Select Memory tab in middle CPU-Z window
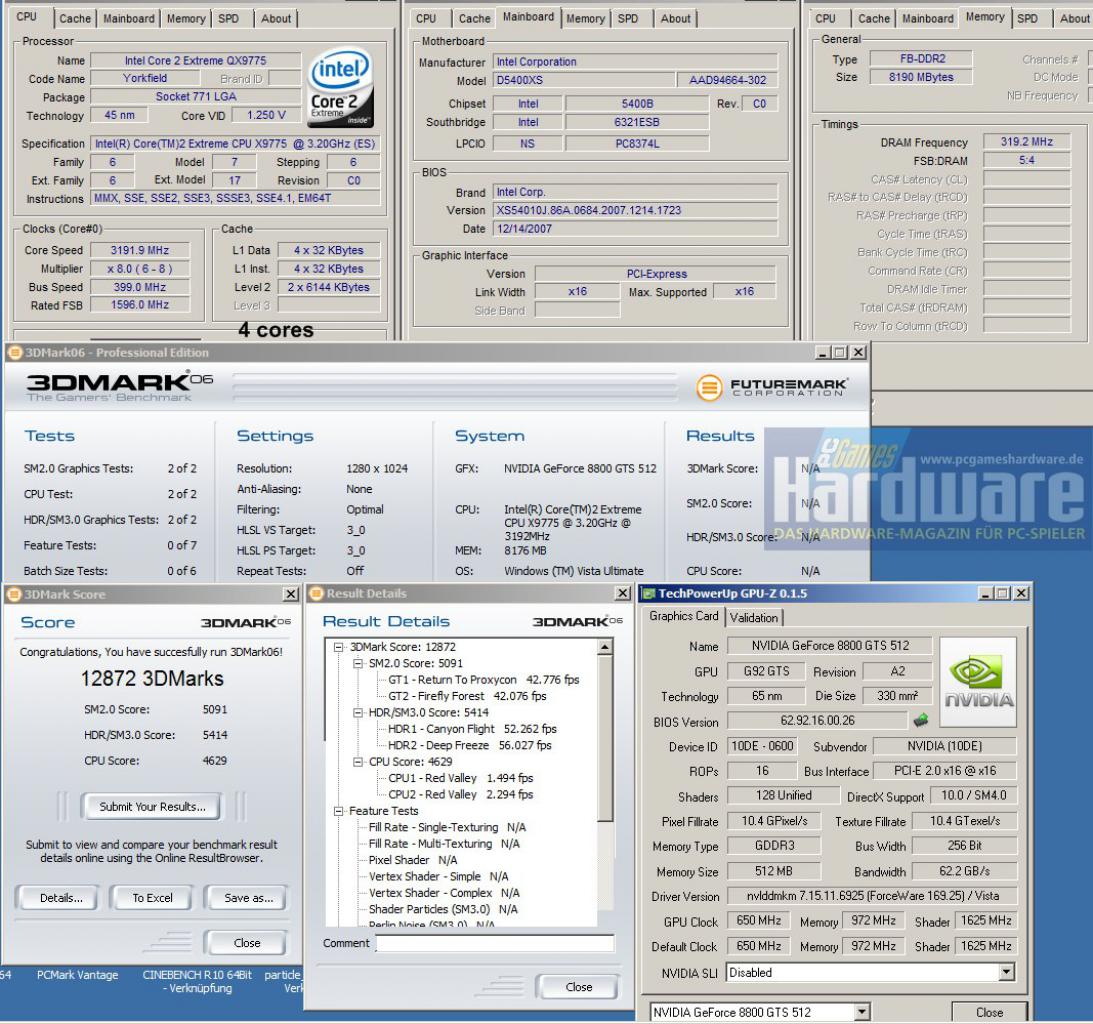Image resolution: width=1093 pixels, height=1024 pixels. pyautogui.click(x=585, y=19)
